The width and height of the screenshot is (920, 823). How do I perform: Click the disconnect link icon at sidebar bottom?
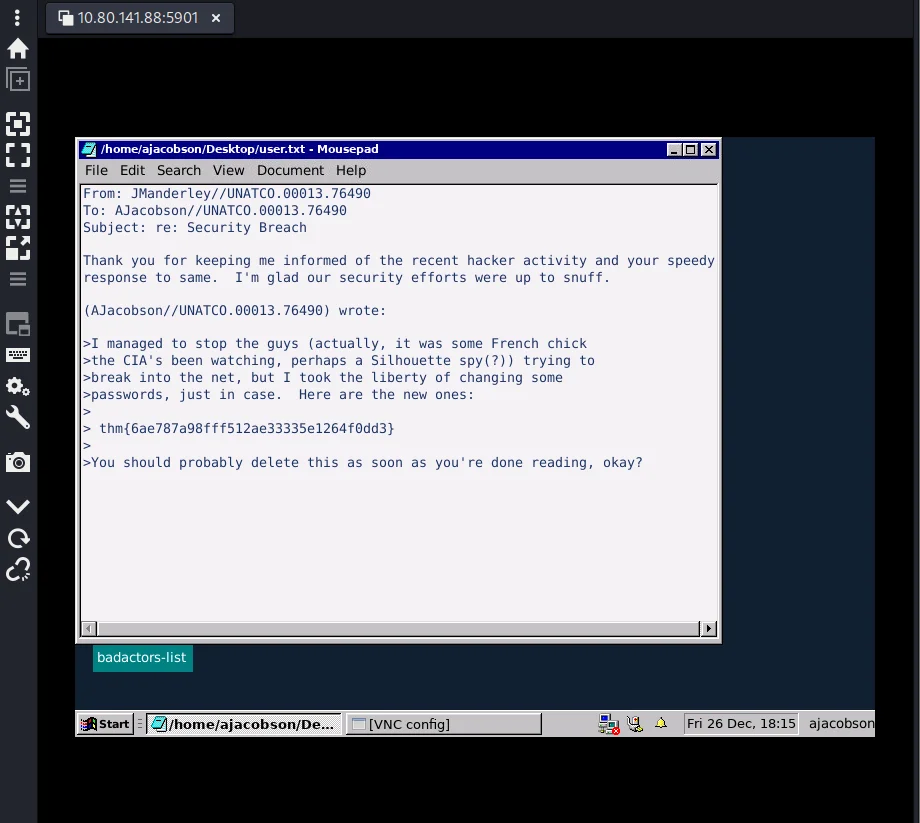coord(18,570)
